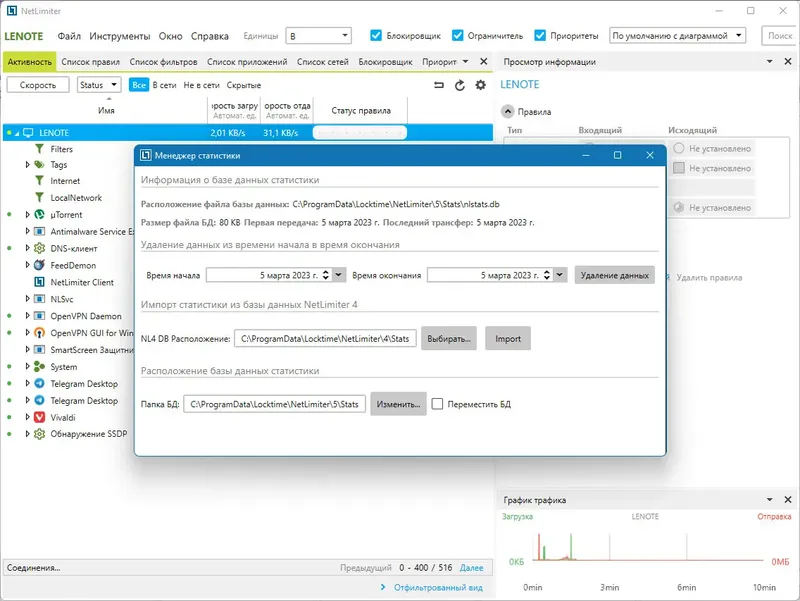The width and height of the screenshot is (800, 601).
Task: Open the Инструменты menu
Action: (x=120, y=36)
